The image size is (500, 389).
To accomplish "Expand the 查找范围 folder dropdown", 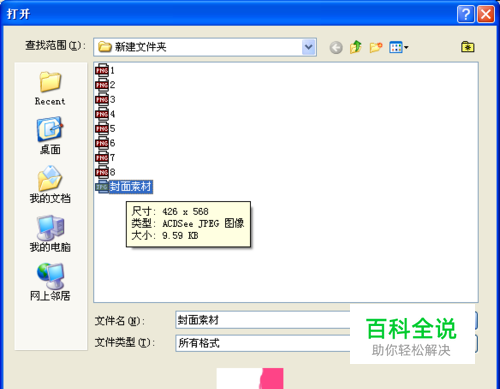I will tap(309, 47).
